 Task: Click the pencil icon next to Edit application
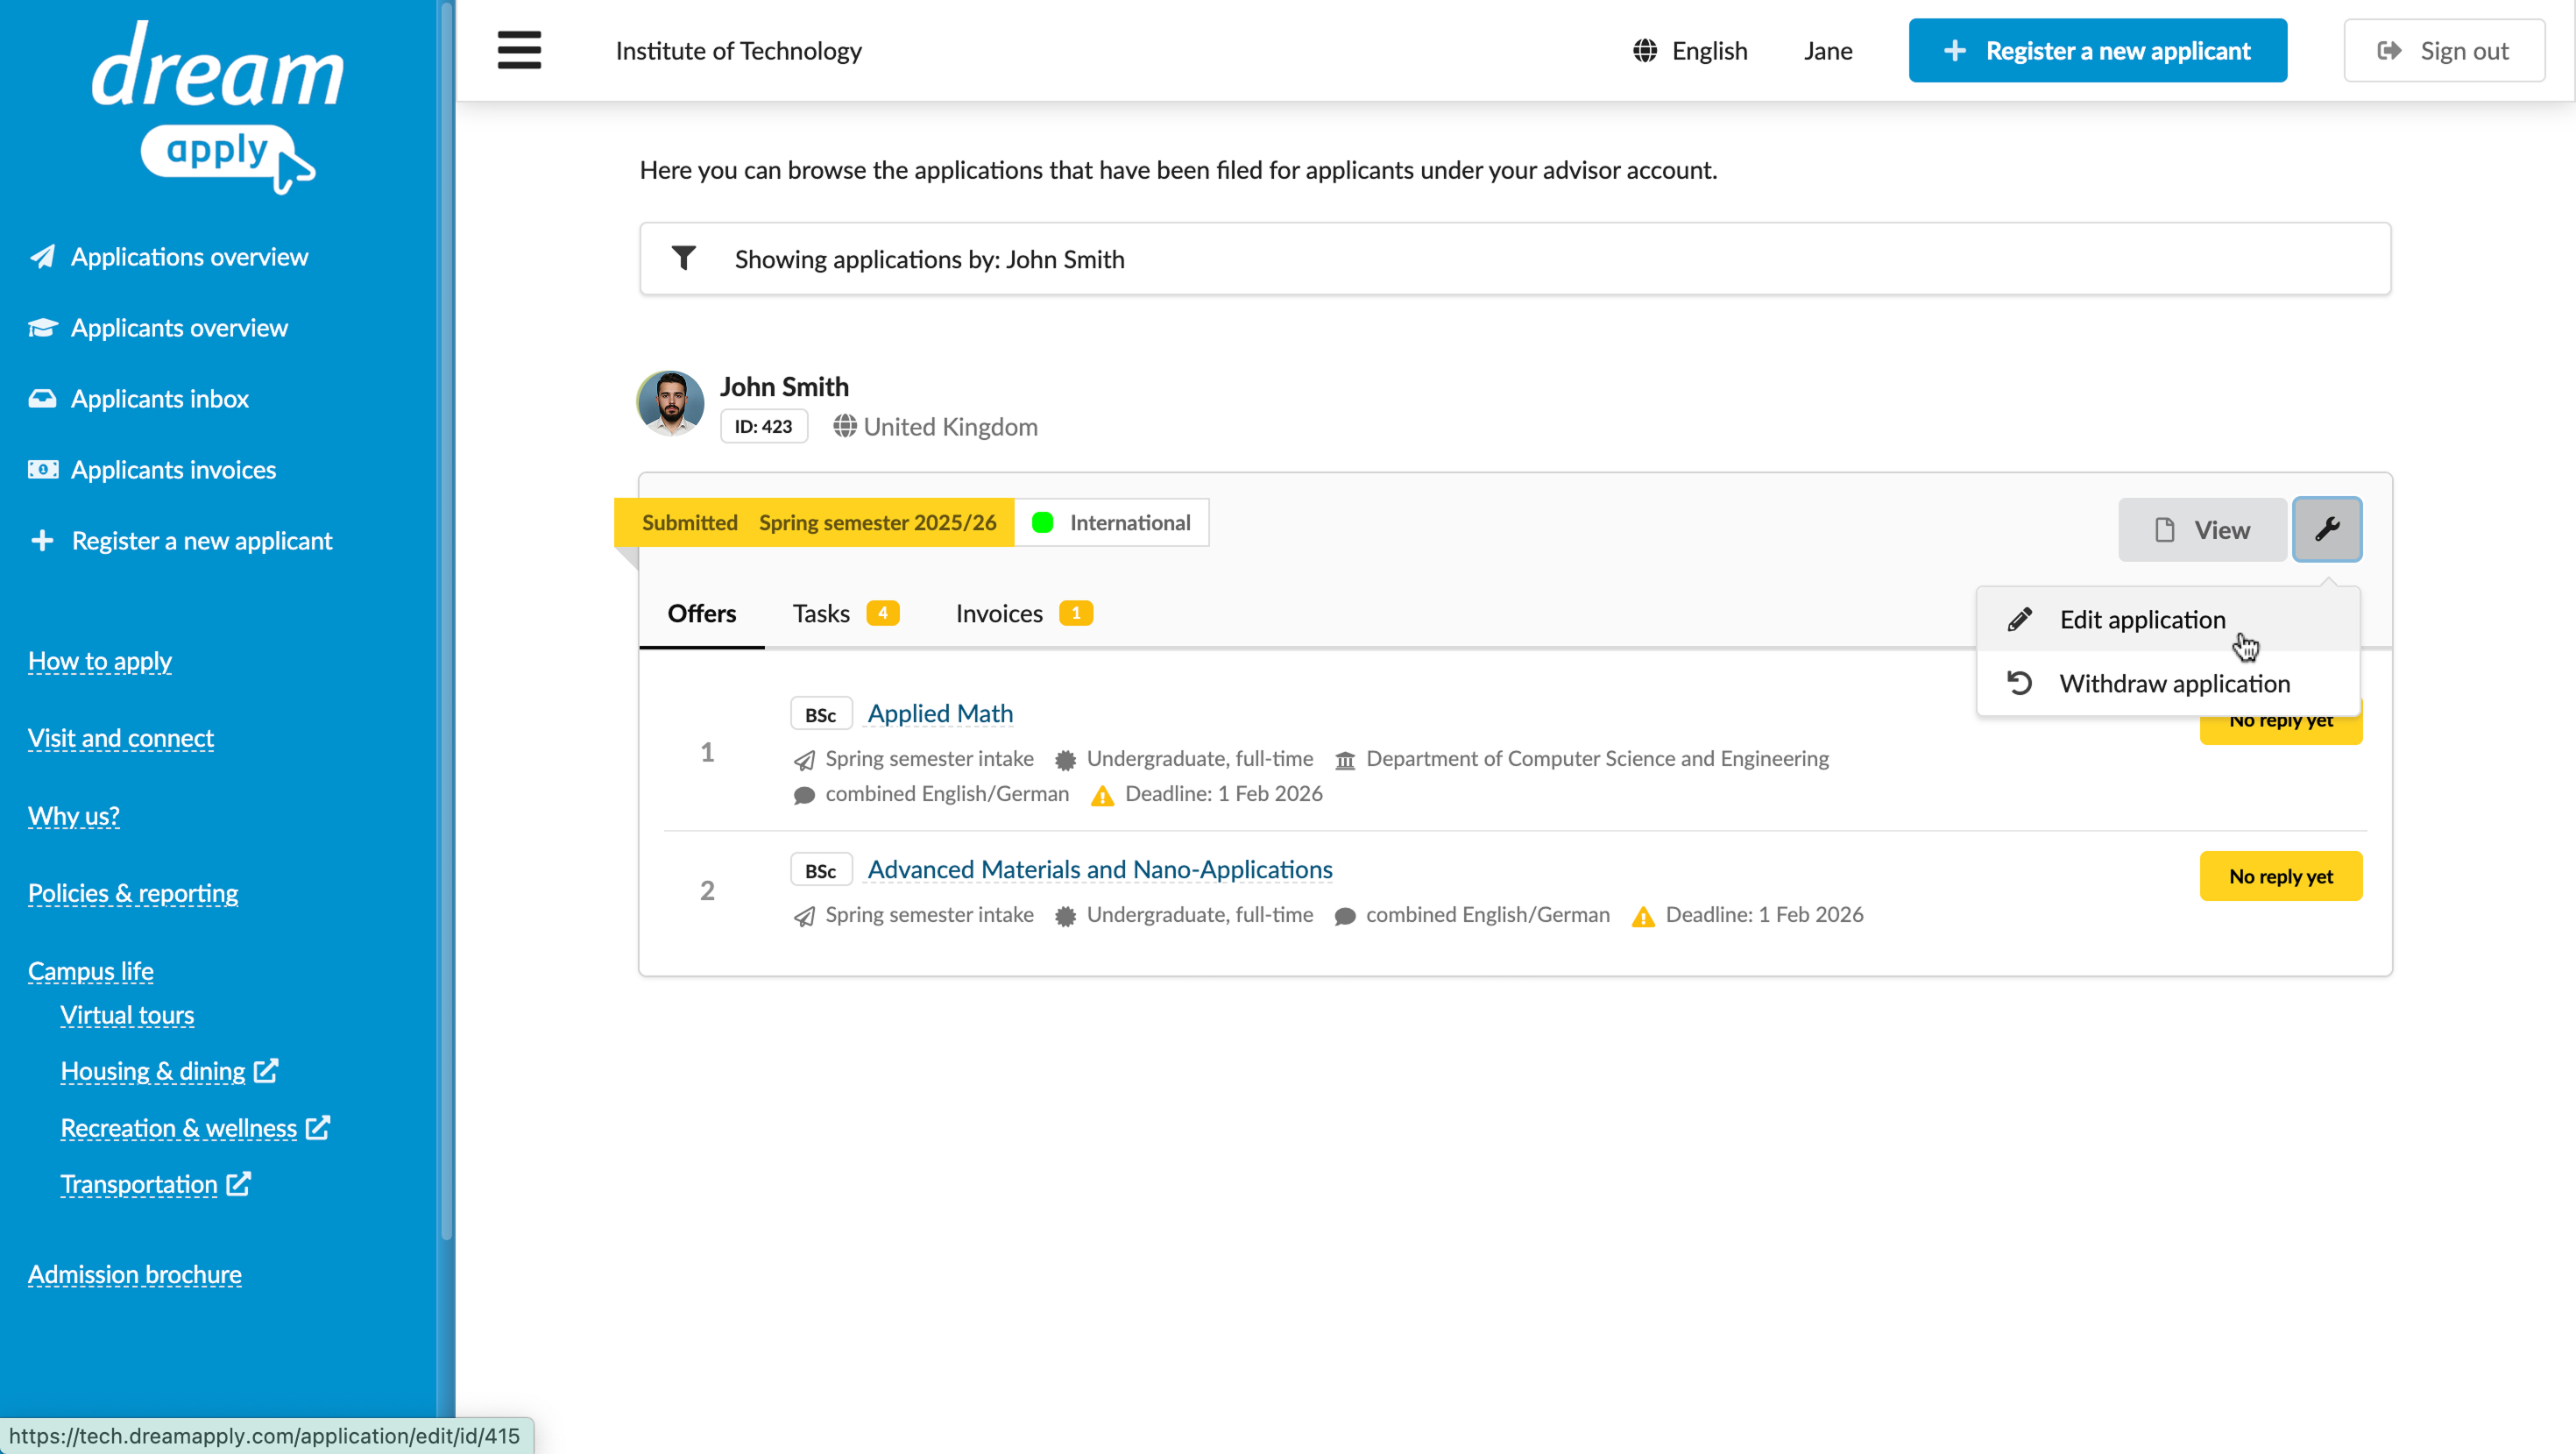(x=2019, y=620)
